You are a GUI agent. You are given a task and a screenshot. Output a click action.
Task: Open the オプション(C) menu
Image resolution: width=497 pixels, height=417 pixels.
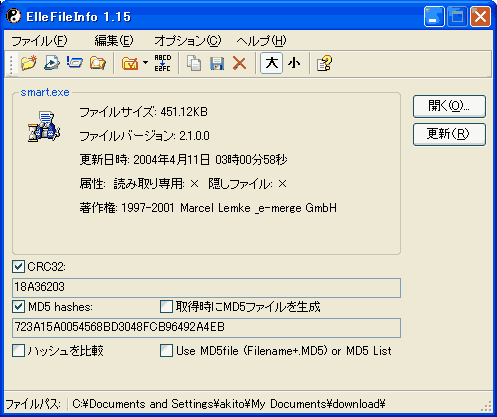[188, 41]
